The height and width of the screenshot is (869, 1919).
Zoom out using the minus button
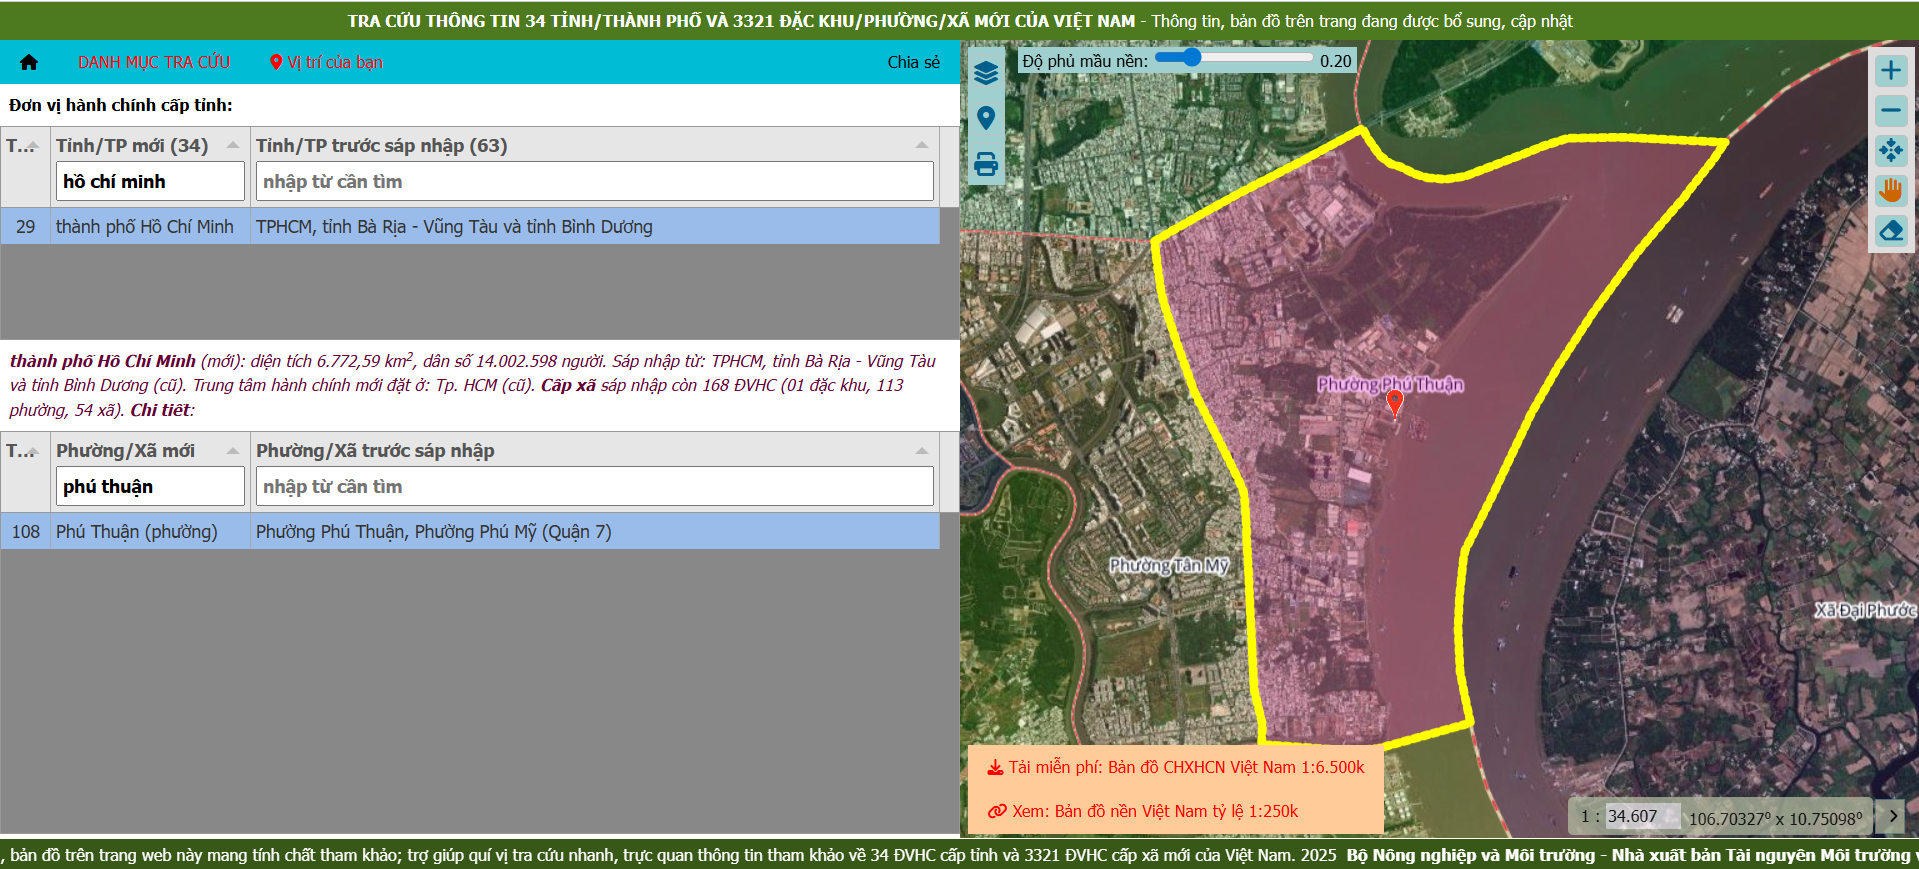1890,111
